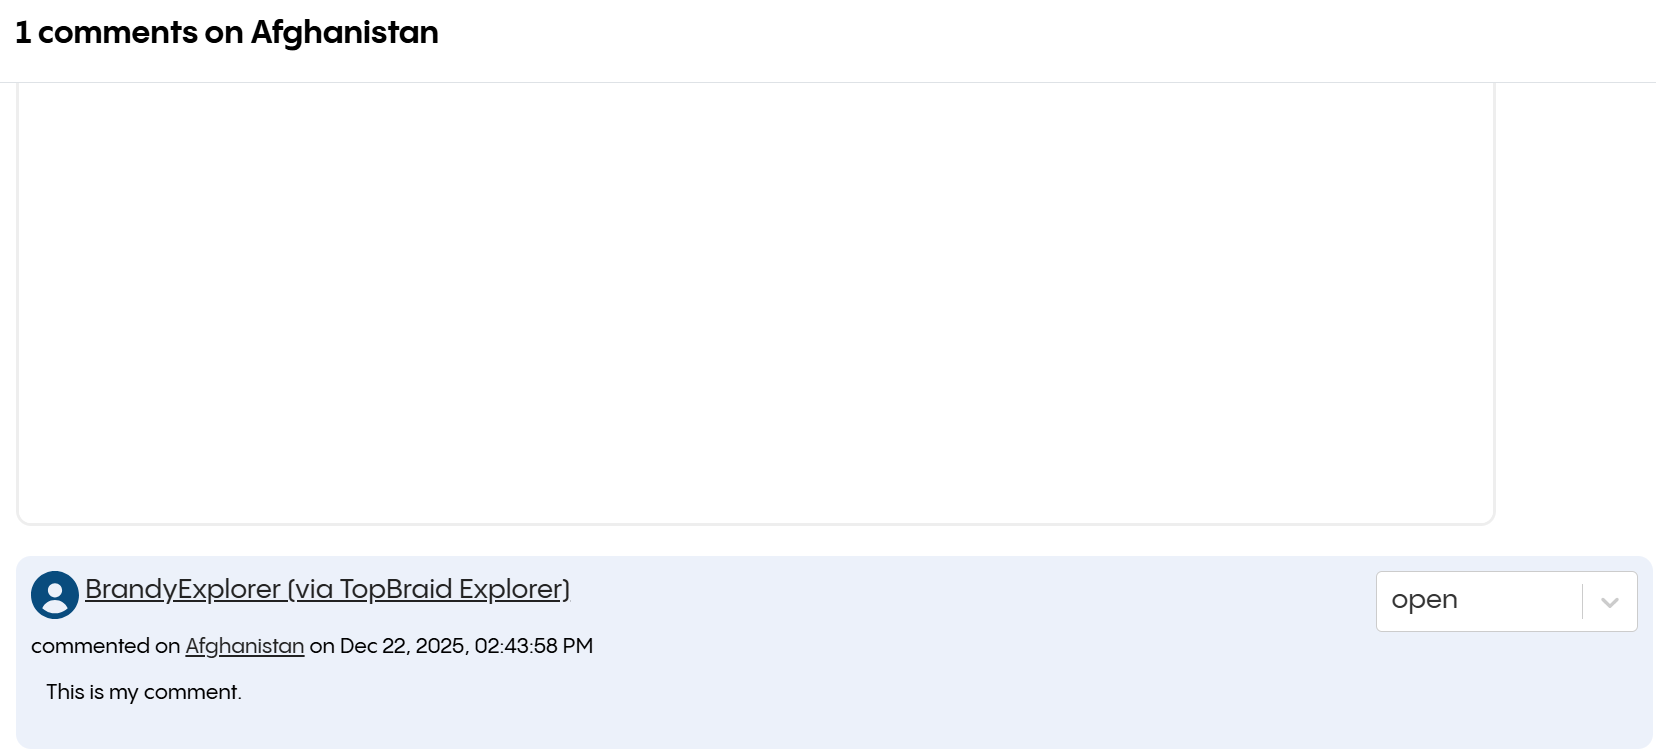Click the Afghanistan hyperlink under the username

(244, 646)
